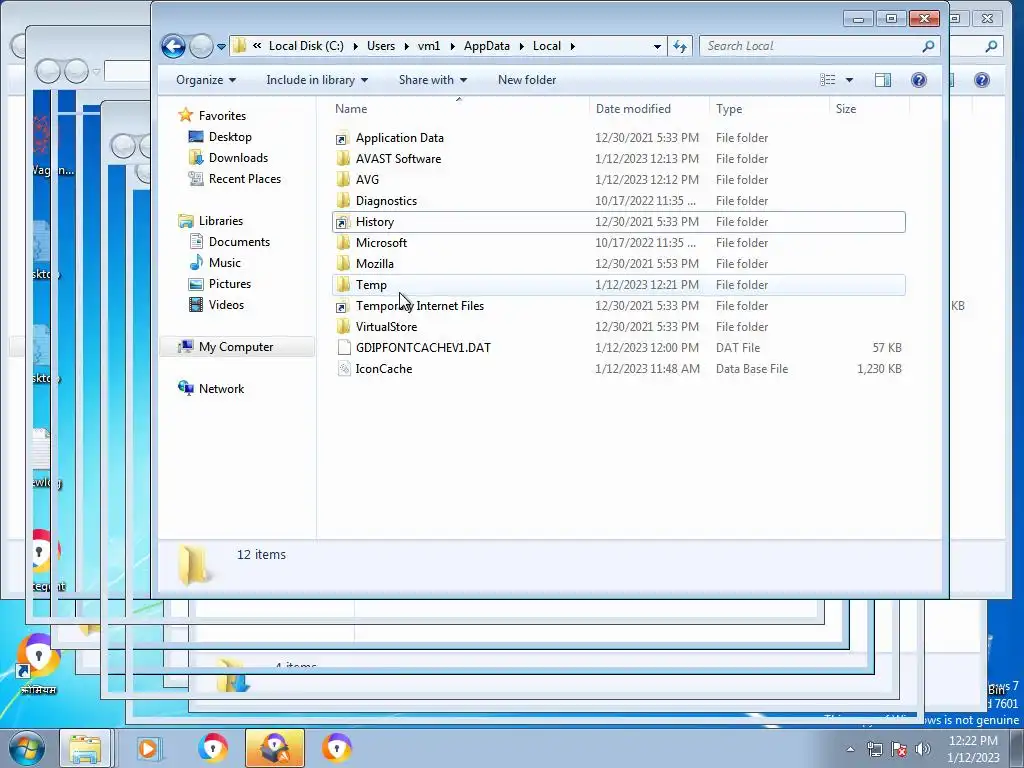1024x768 pixels.
Task: Expand the arrow after AppData breadcrumb
Action: pos(522,46)
